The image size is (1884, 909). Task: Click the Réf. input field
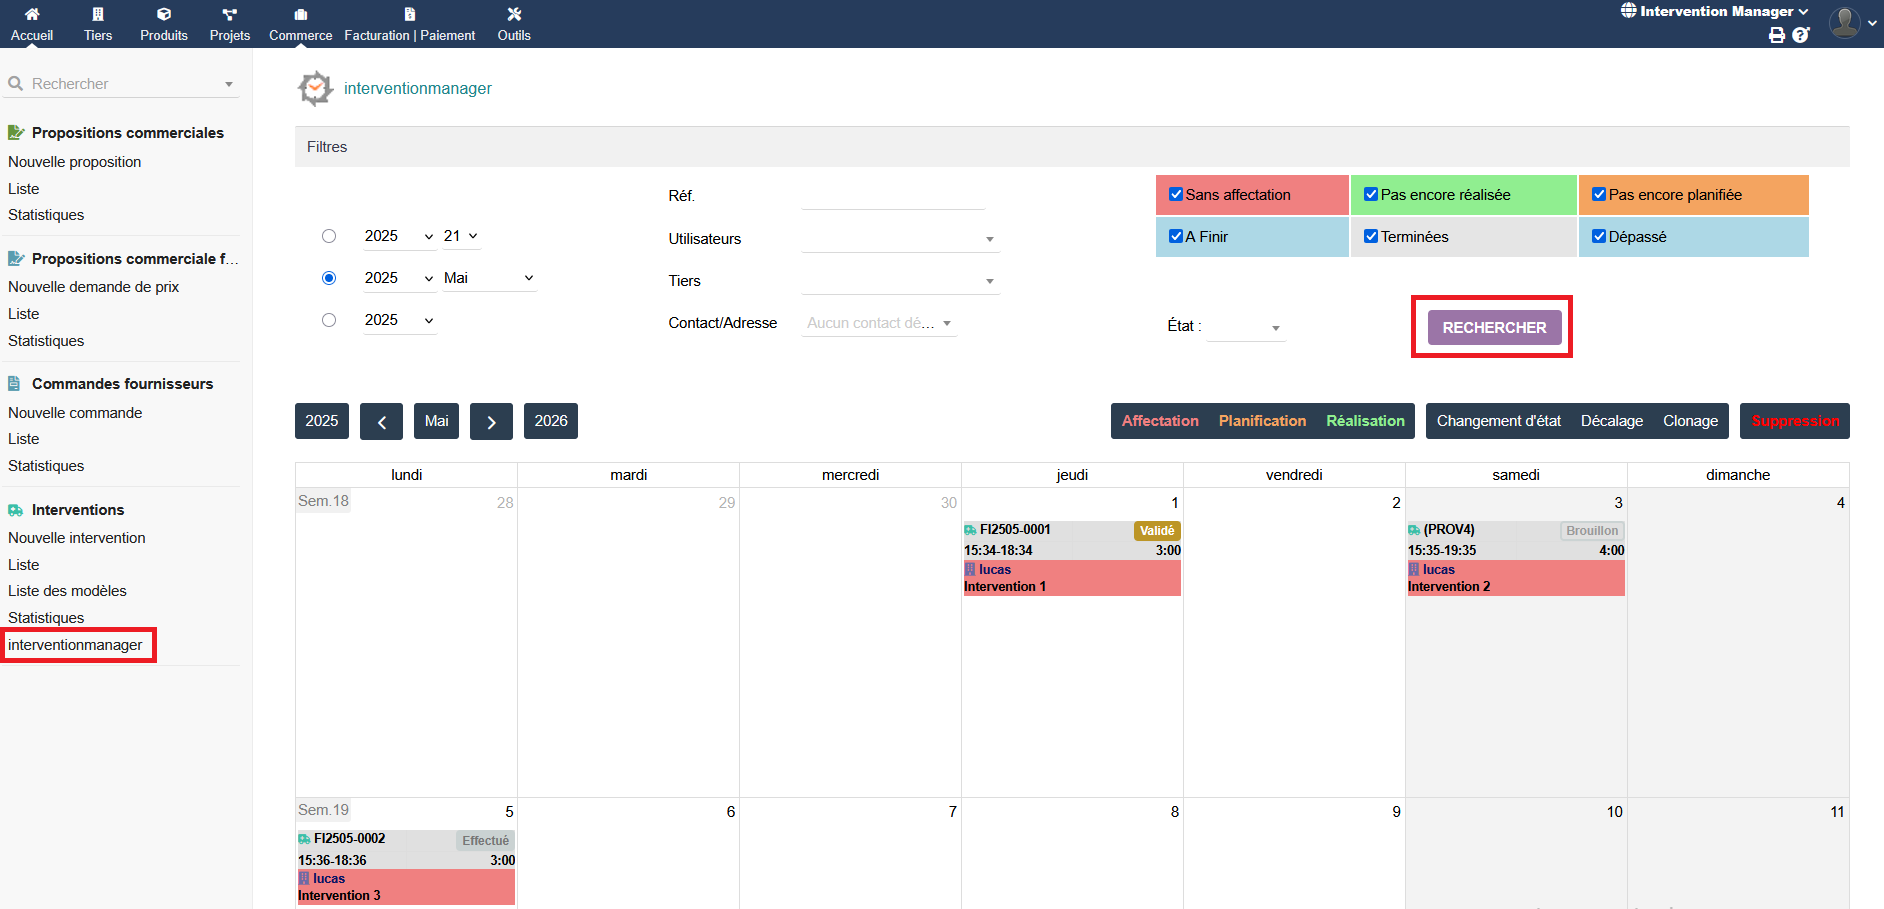coord(893,196)
